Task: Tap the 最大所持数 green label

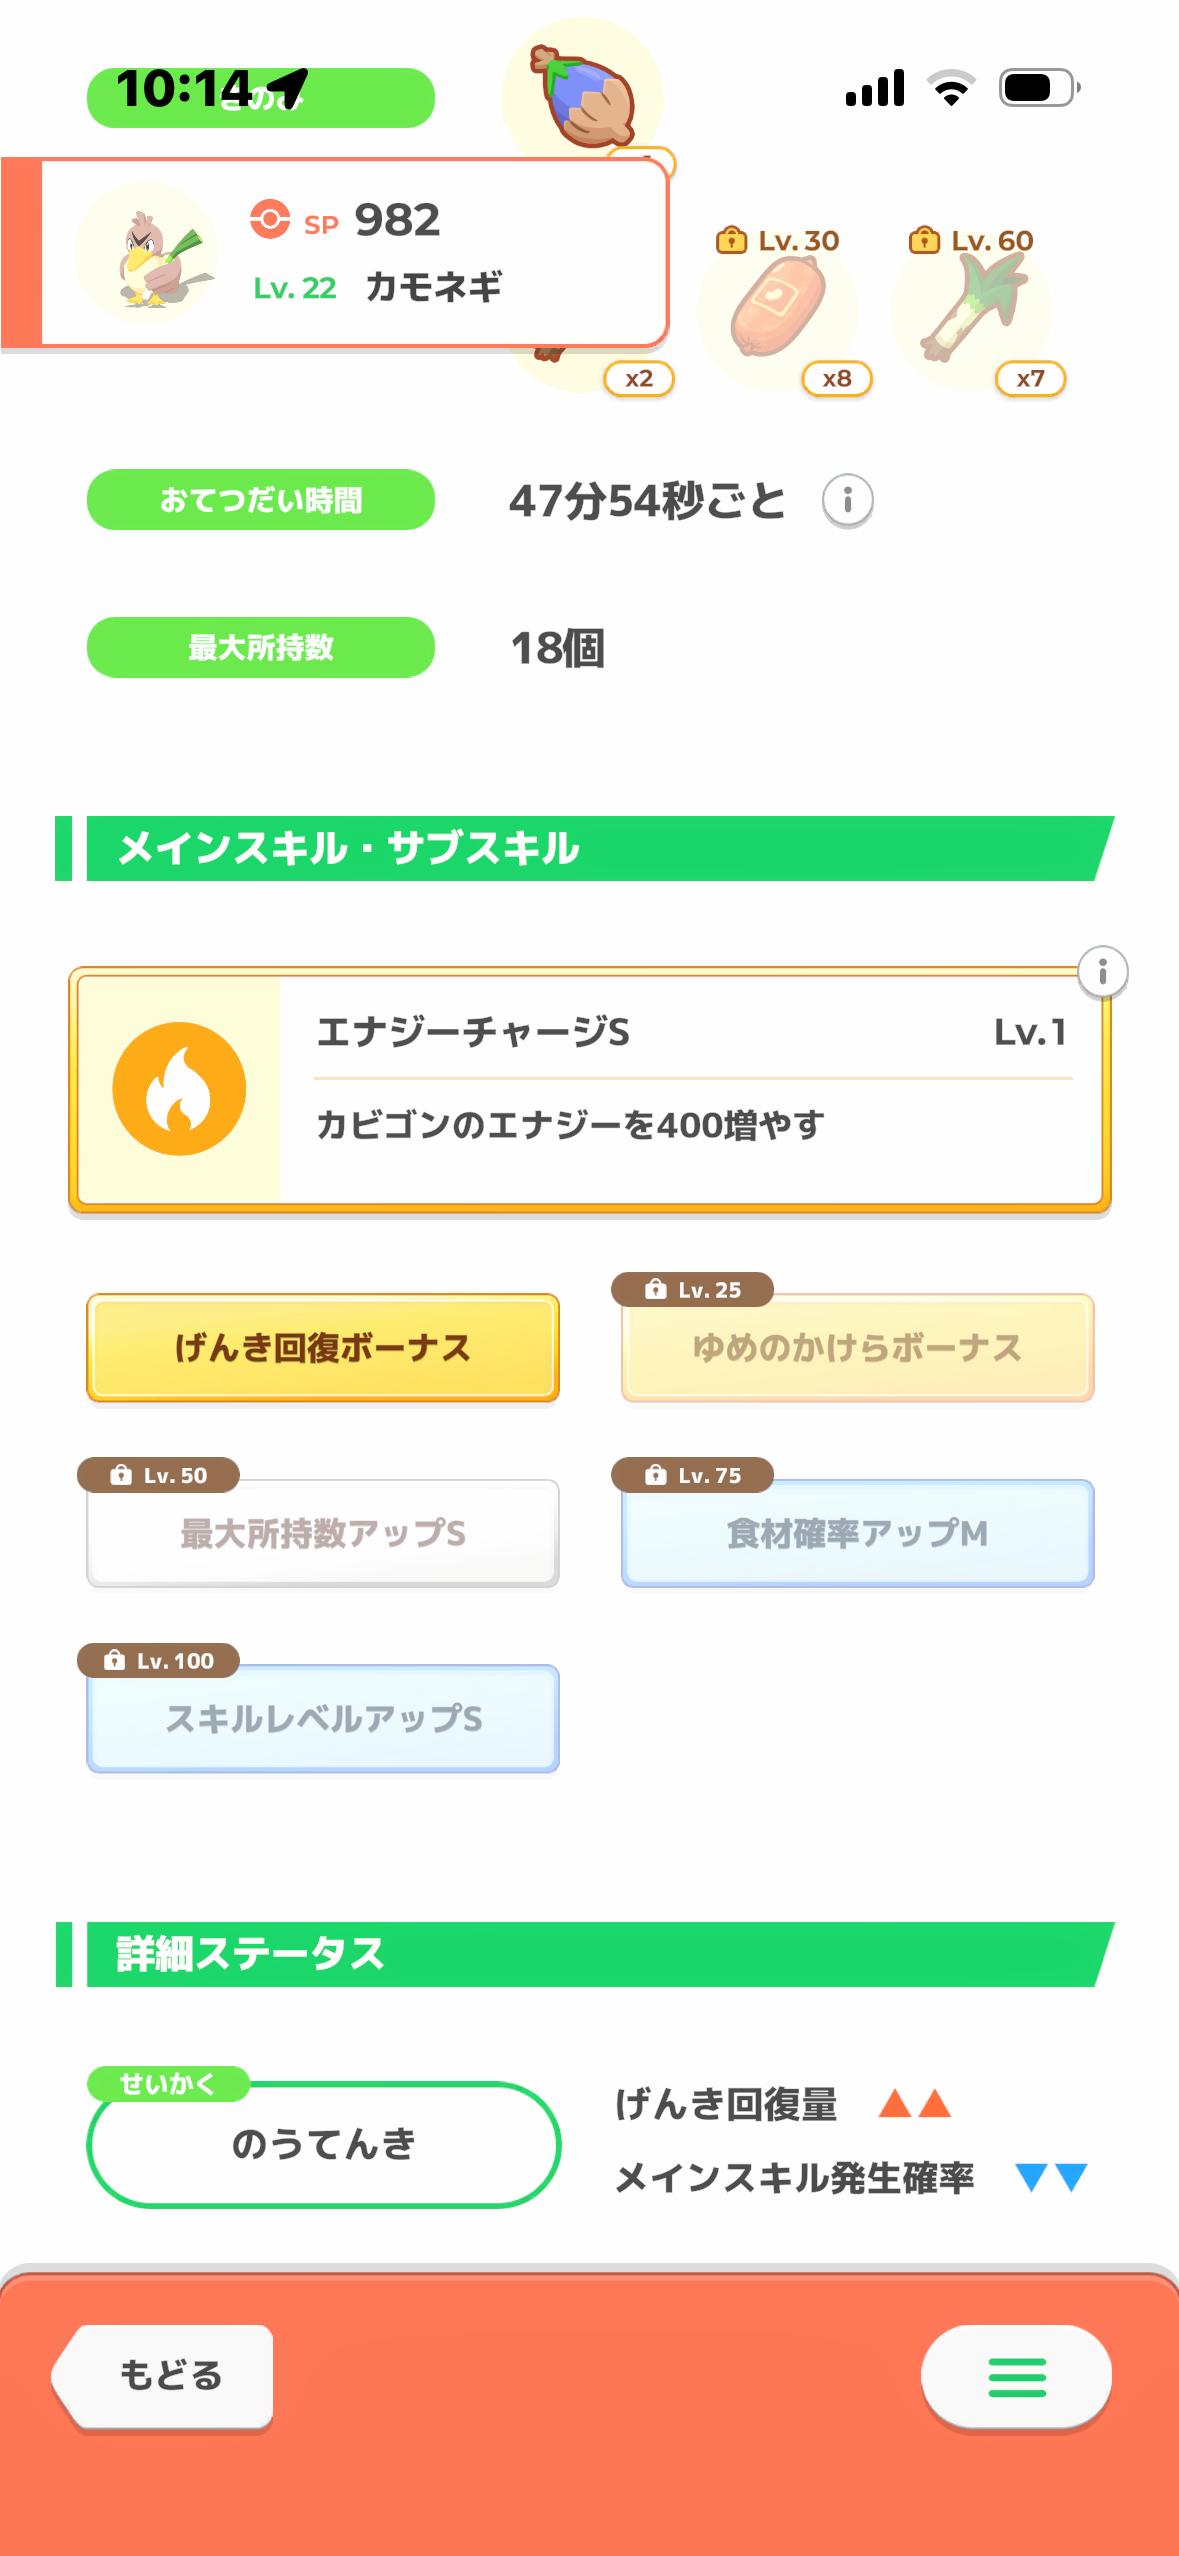Action: pos(260,648)
